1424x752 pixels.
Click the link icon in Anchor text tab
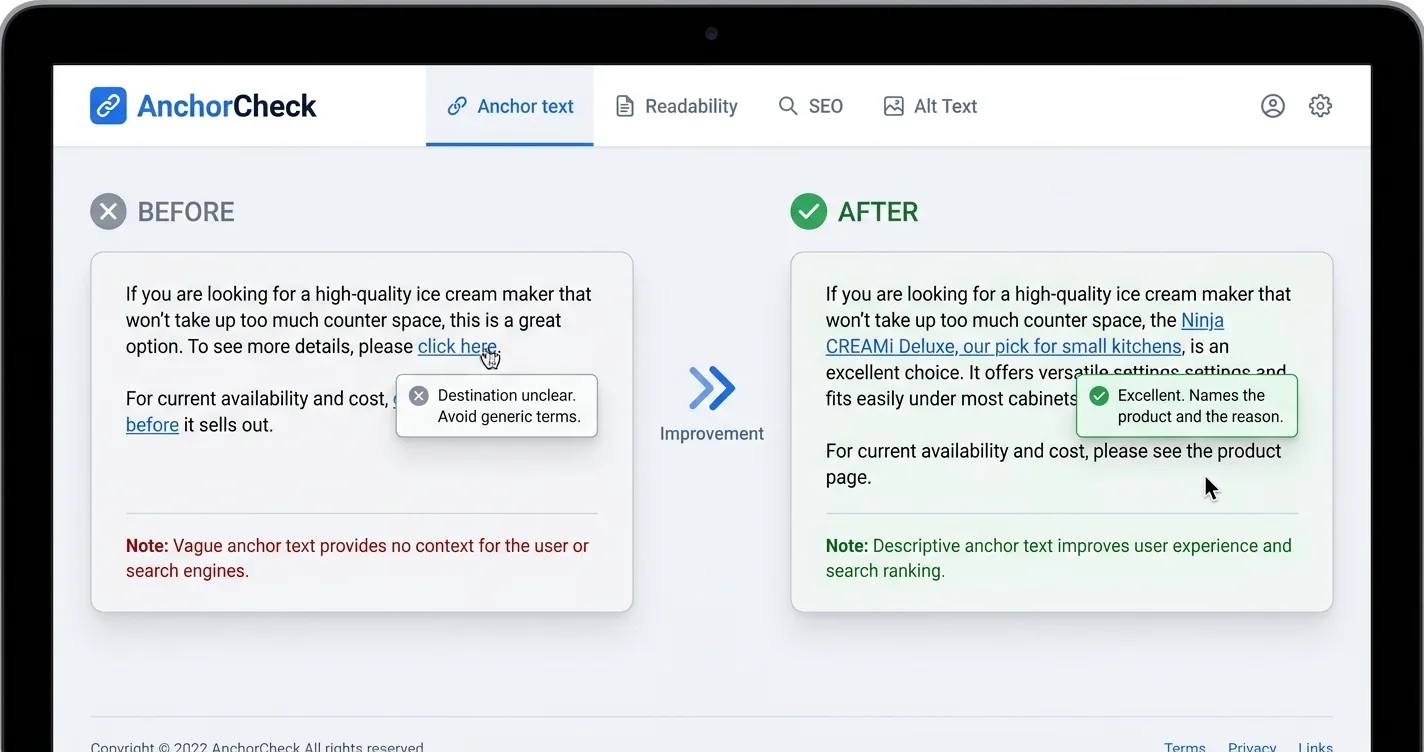point(457,106)
